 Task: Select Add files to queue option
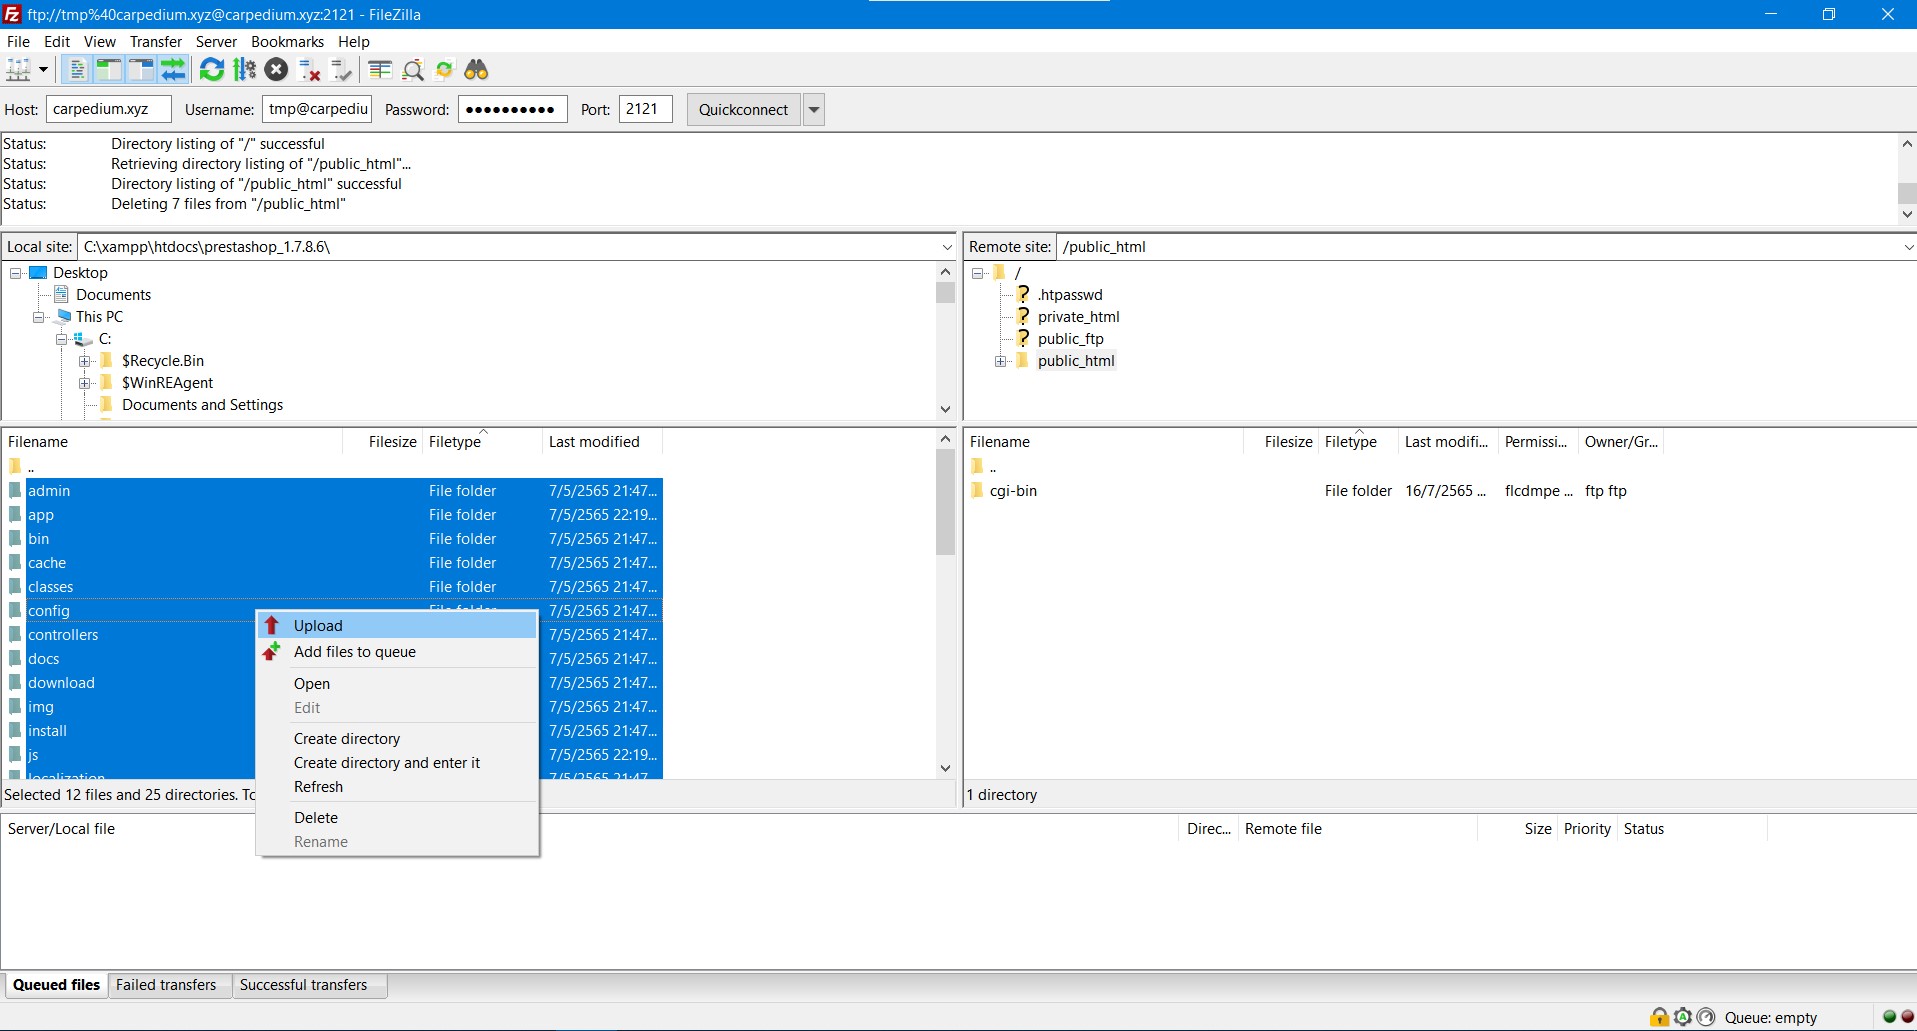click(x=354, y=652)
